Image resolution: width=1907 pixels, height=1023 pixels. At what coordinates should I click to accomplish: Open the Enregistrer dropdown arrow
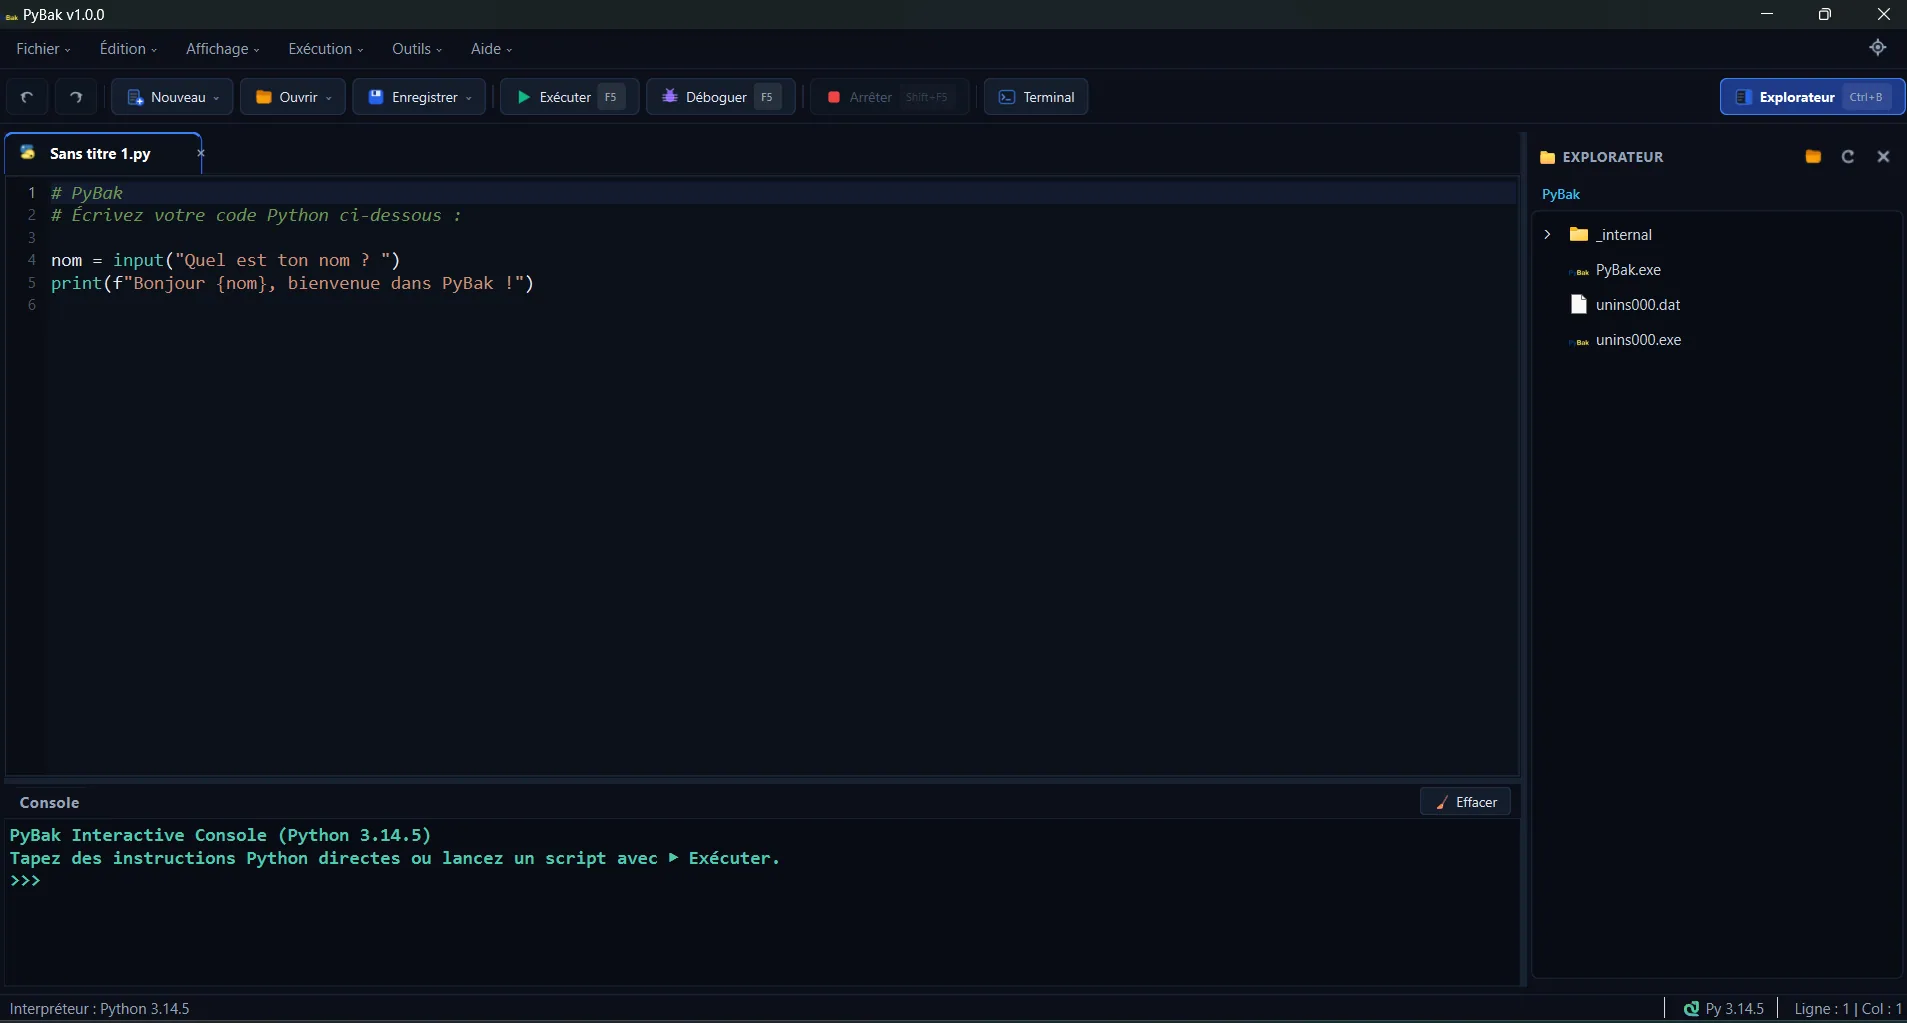click(468, 98)
